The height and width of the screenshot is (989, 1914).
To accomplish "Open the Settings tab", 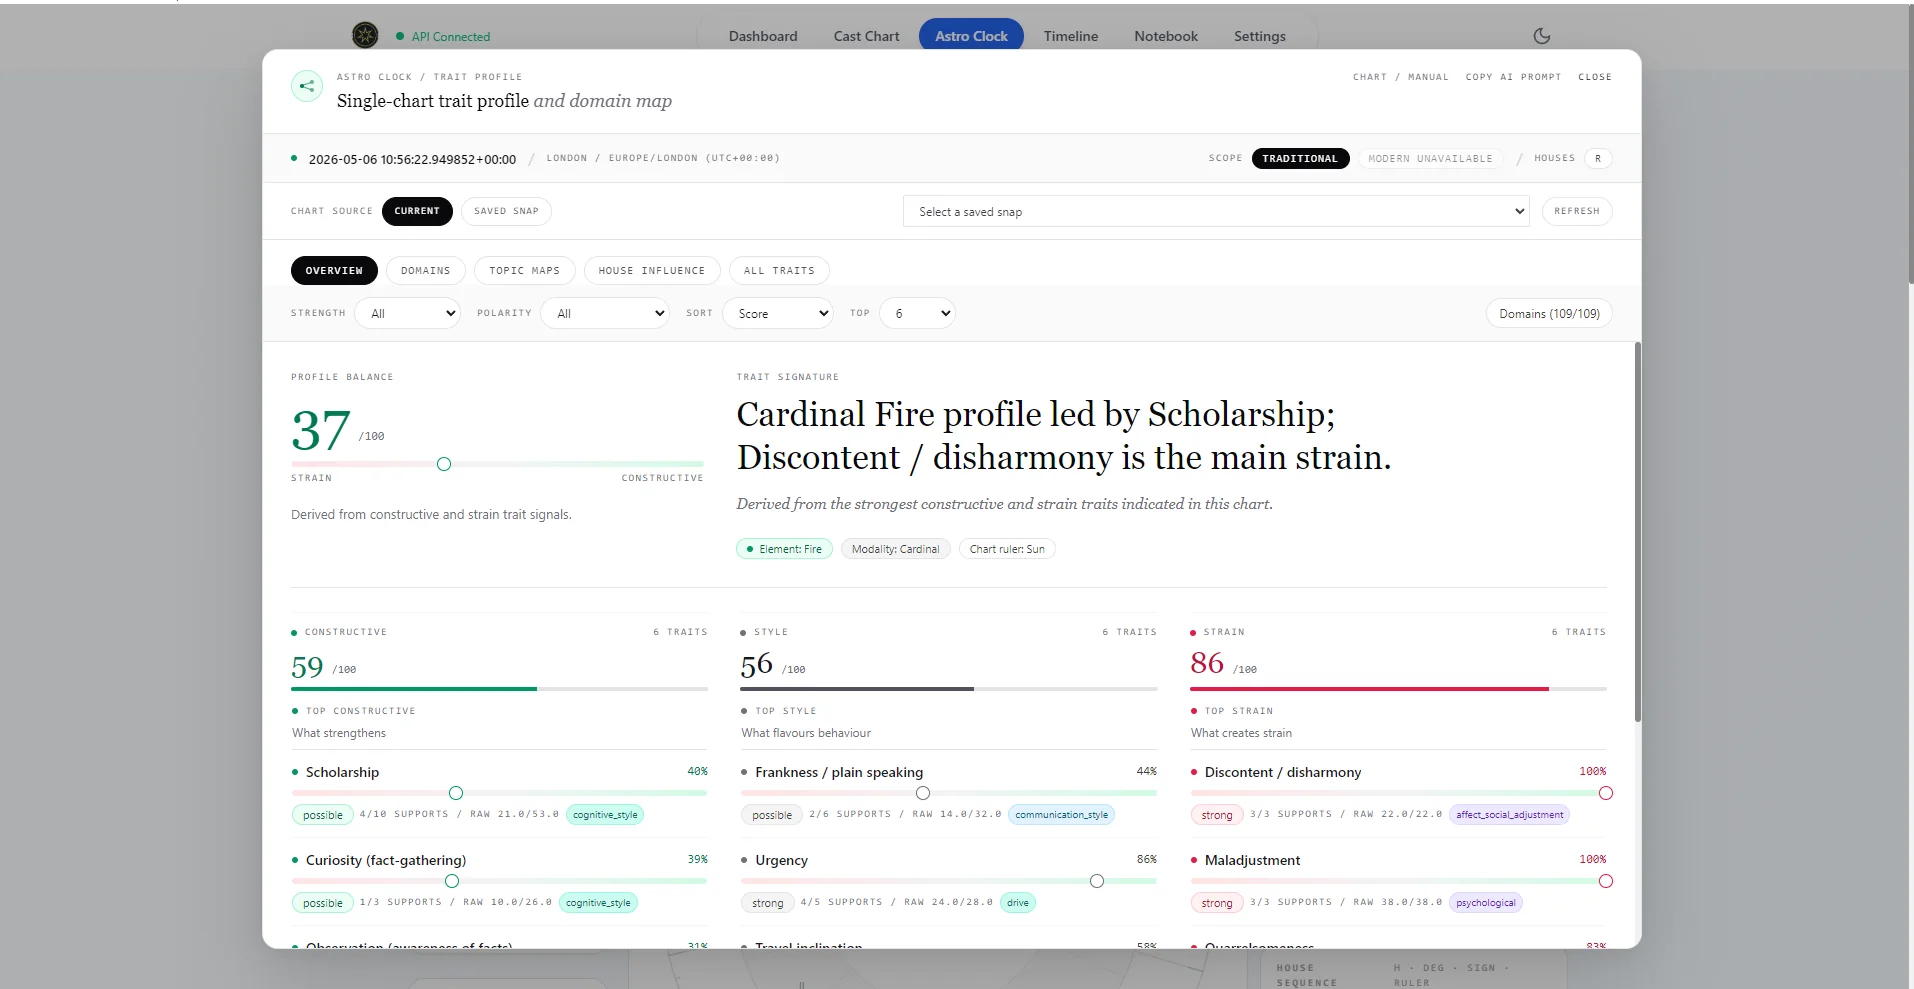I will point(1260,36).
